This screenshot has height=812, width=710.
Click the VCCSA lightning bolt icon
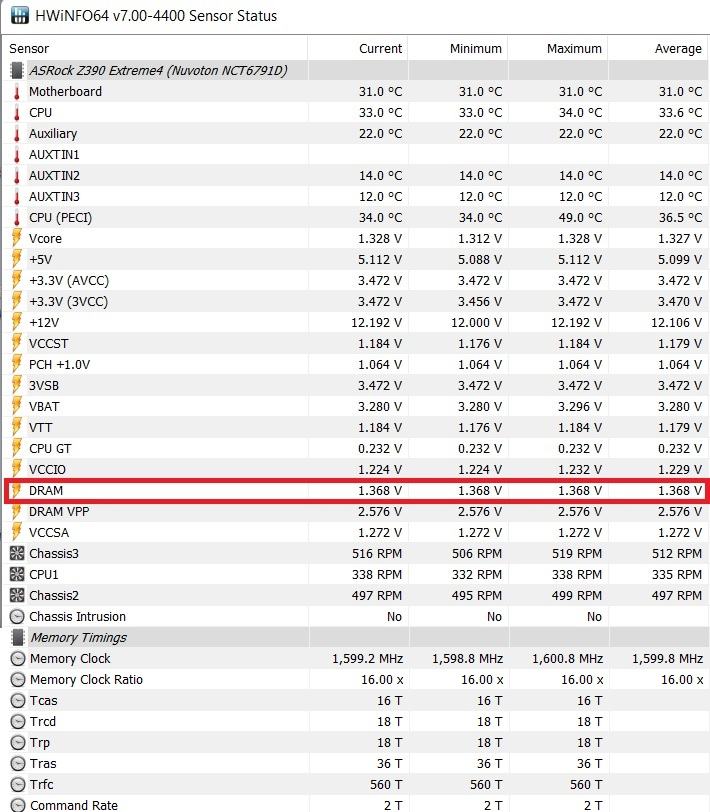[x=17, y=533]
